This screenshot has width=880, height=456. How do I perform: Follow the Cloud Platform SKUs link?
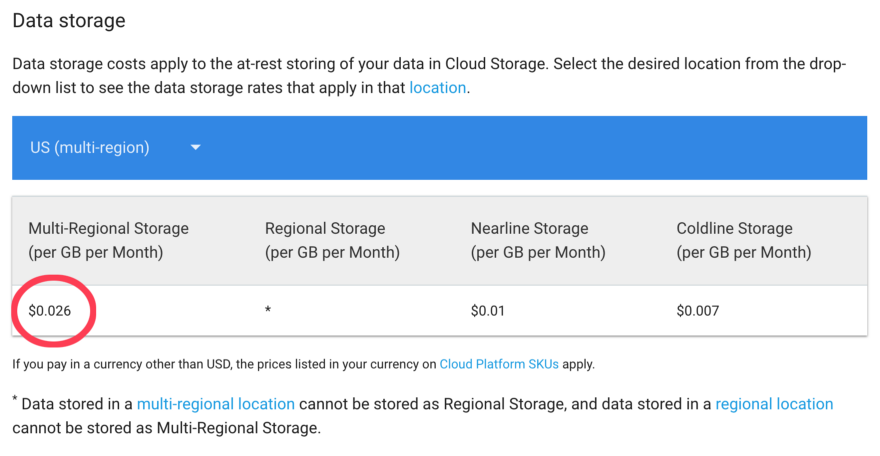click(x=498, y=364)
